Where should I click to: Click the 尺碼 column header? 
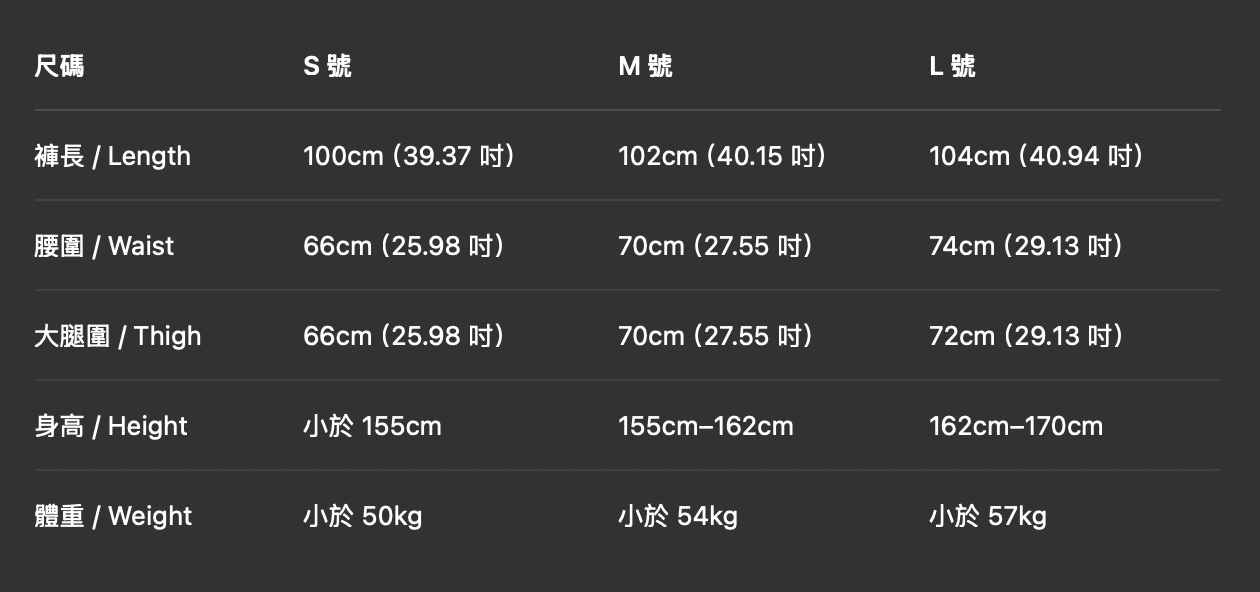pyautogui.click(x=59, y=66)
